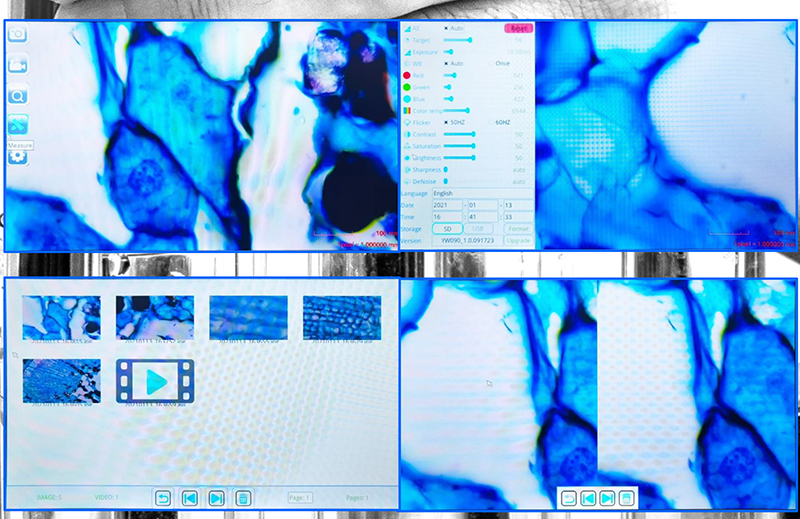Select the Measure tool icon
The width and height of the screenshot is (800, 519).
pyautogui.click(x=18, y=125)
